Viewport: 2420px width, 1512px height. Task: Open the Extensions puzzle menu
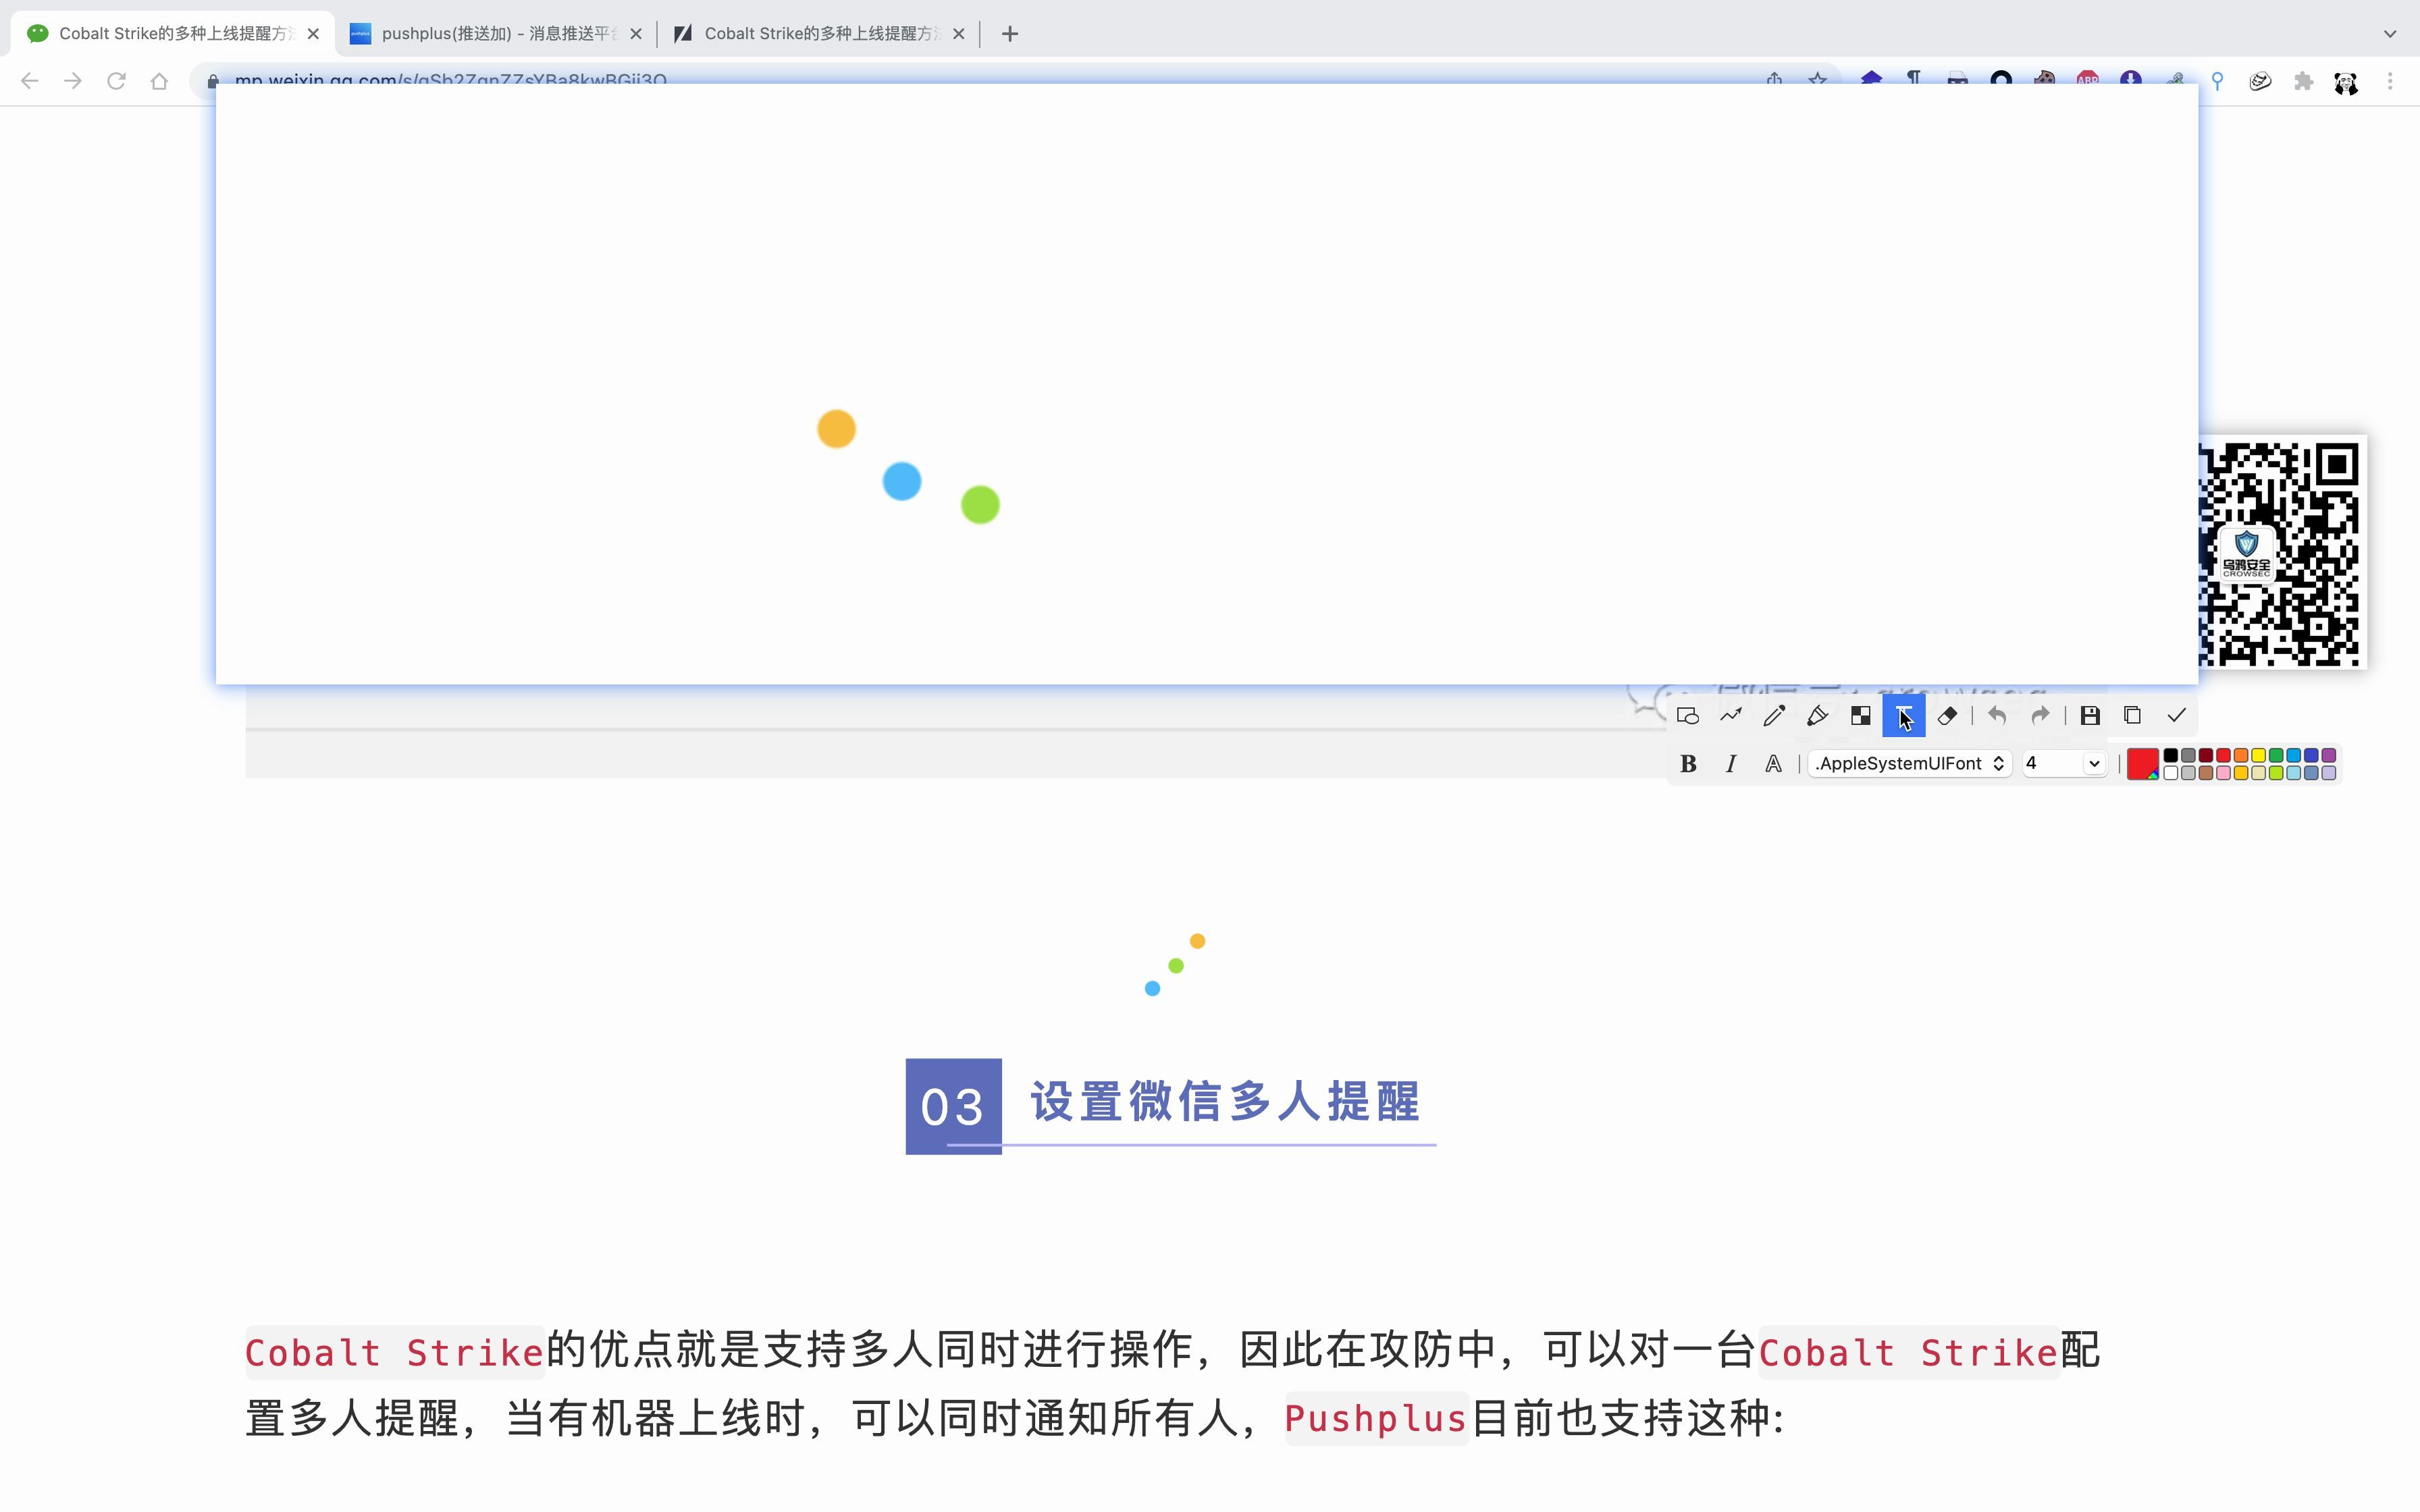coord(2304,81)
